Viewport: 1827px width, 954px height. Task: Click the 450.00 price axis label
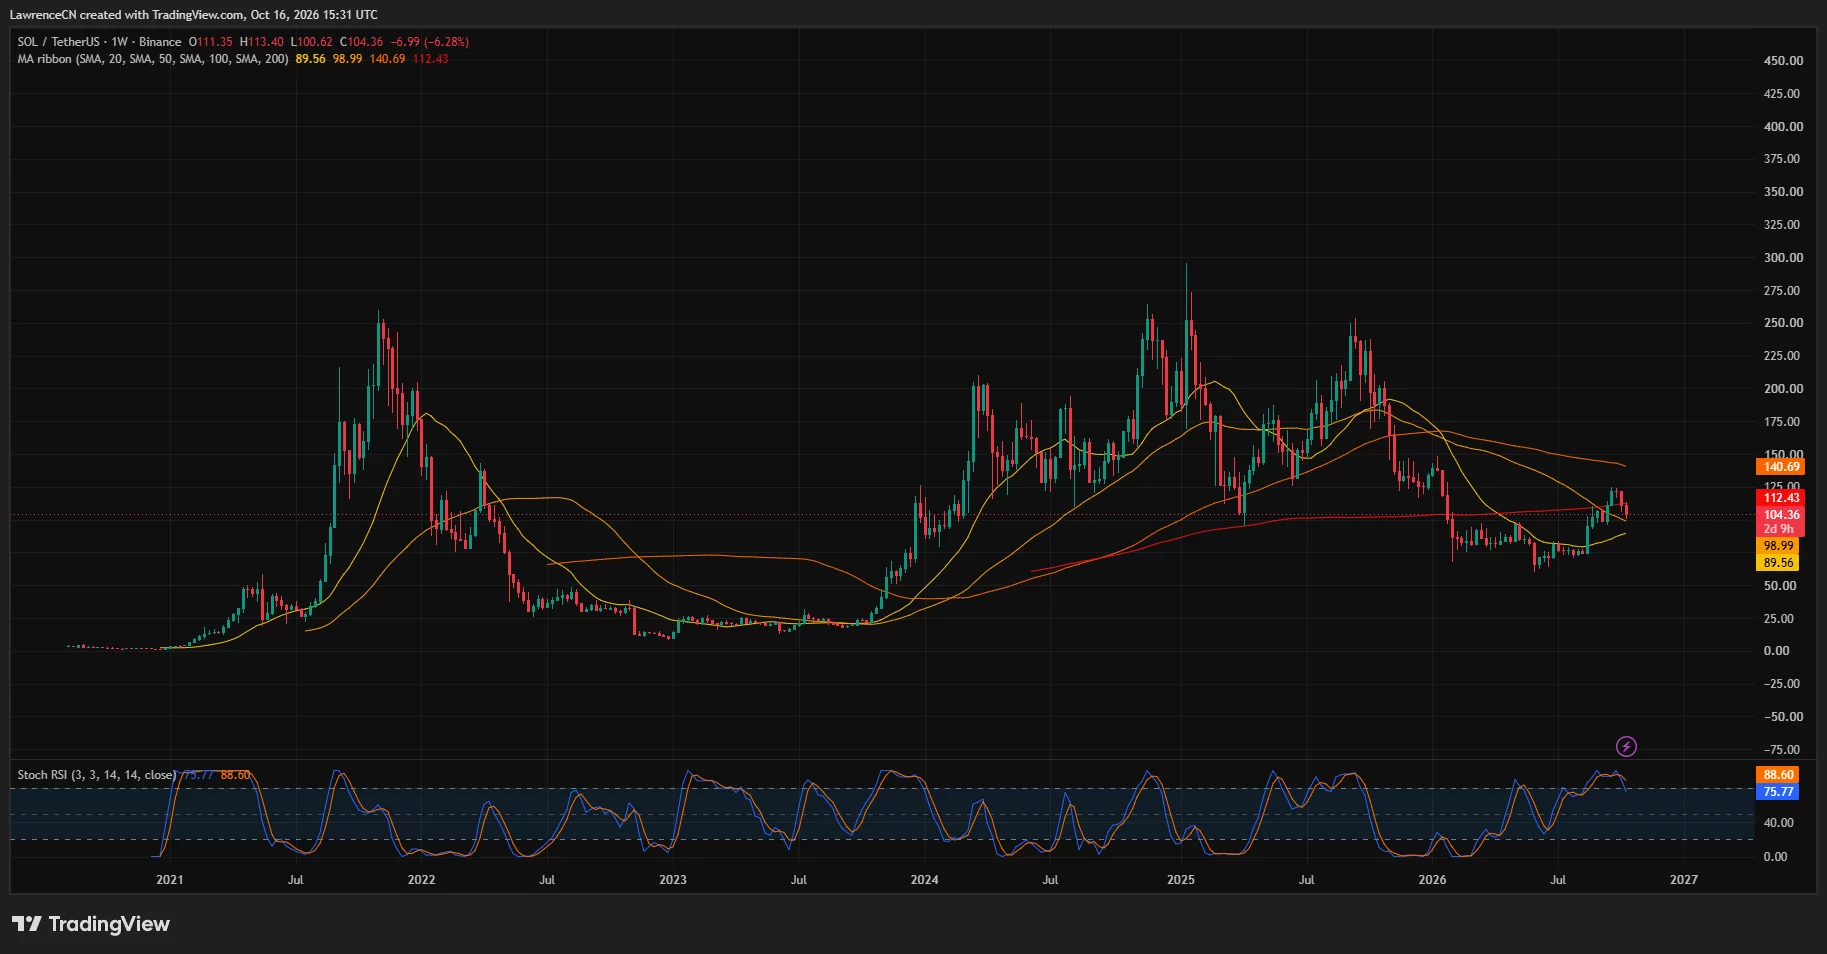tap(1783, 61)
